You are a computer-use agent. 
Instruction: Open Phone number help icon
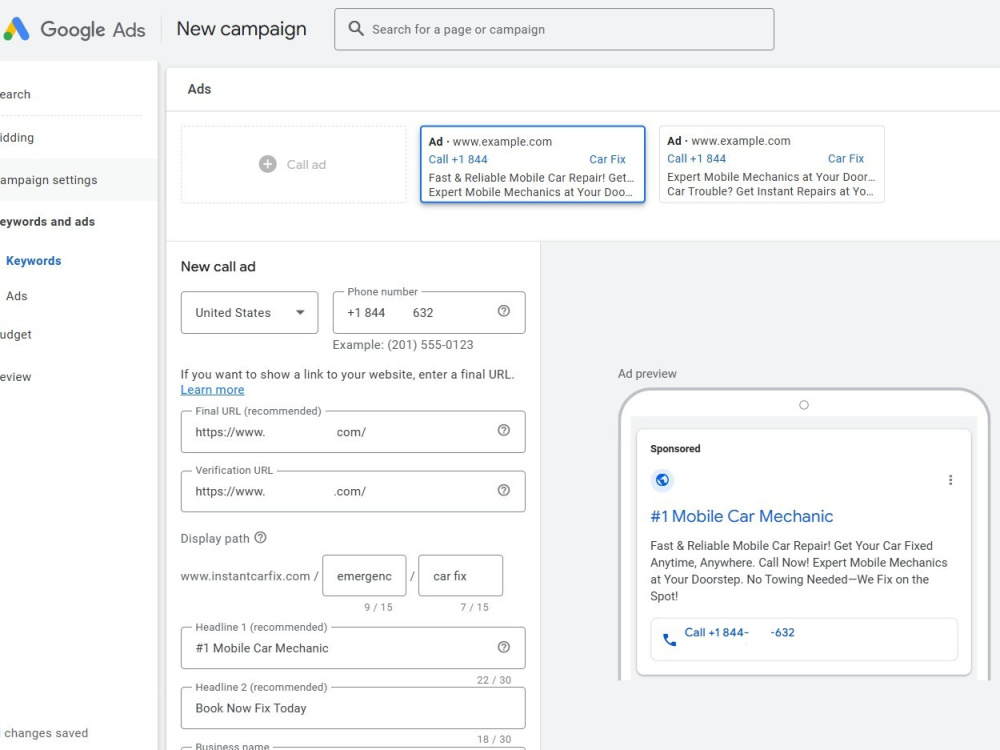[504, 311]
